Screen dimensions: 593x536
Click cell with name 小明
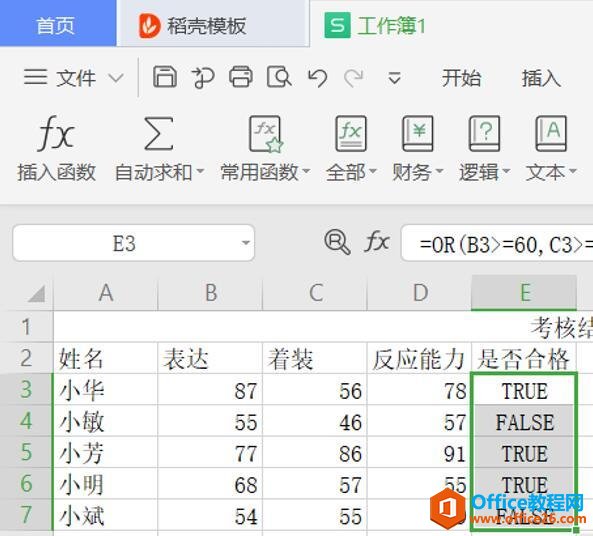click(x=106, y=484)
